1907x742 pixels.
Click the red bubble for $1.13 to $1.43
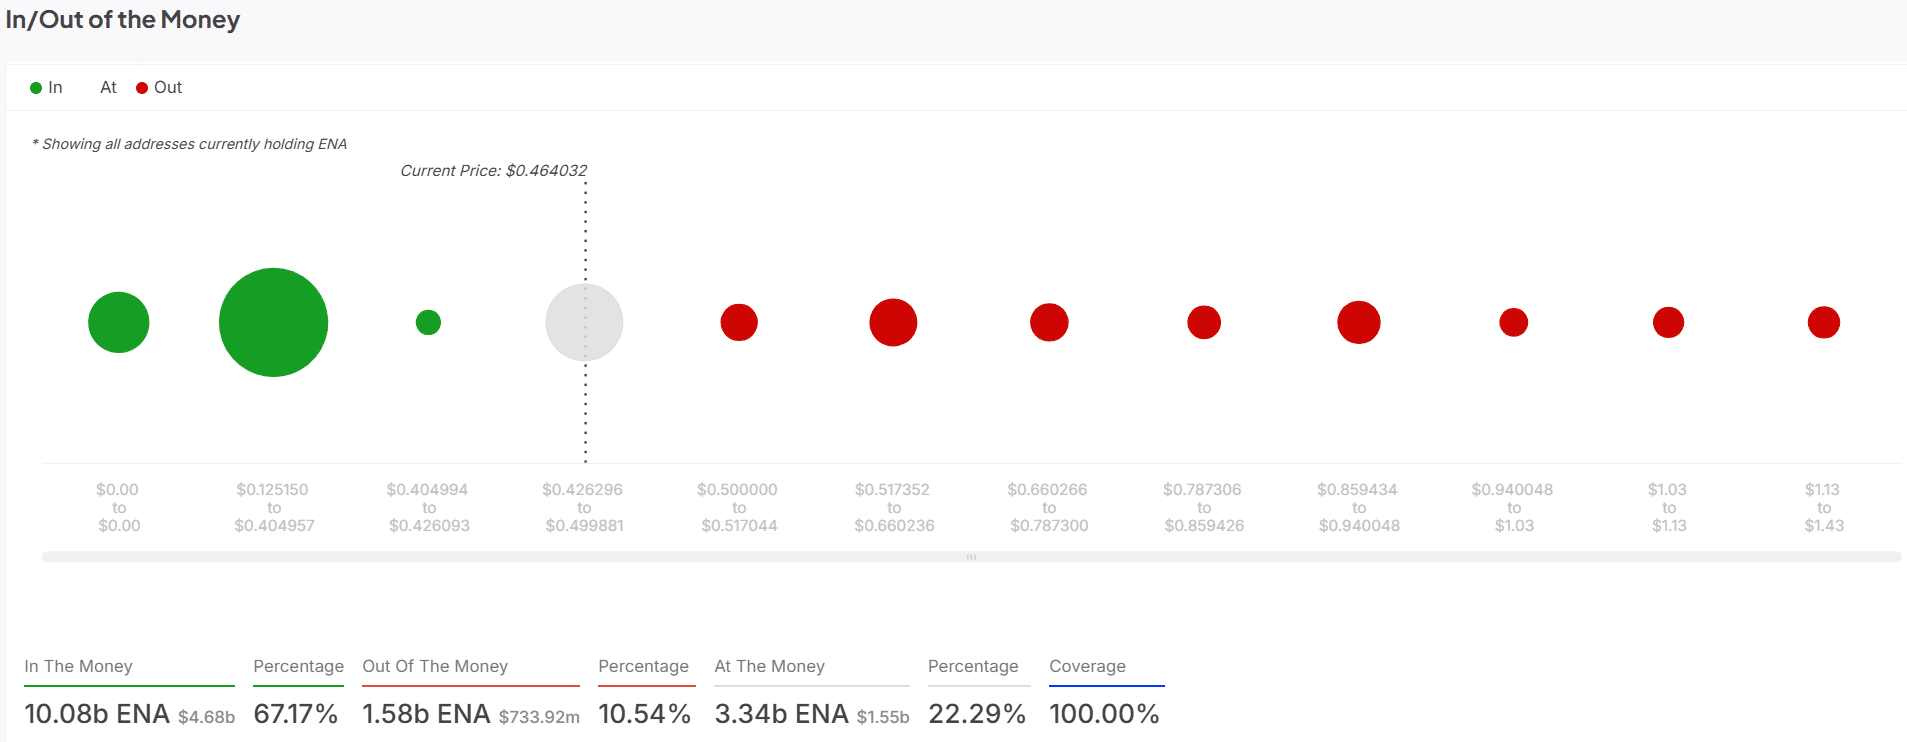coord(1824,322)
